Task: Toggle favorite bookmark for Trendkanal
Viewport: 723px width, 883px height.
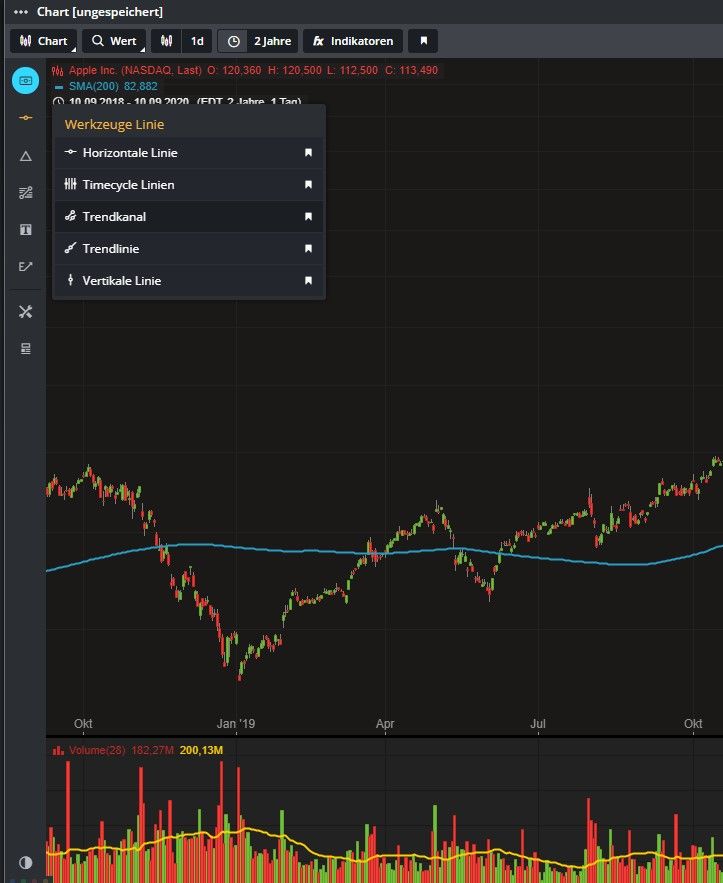Action: click(x=308, y=217)
